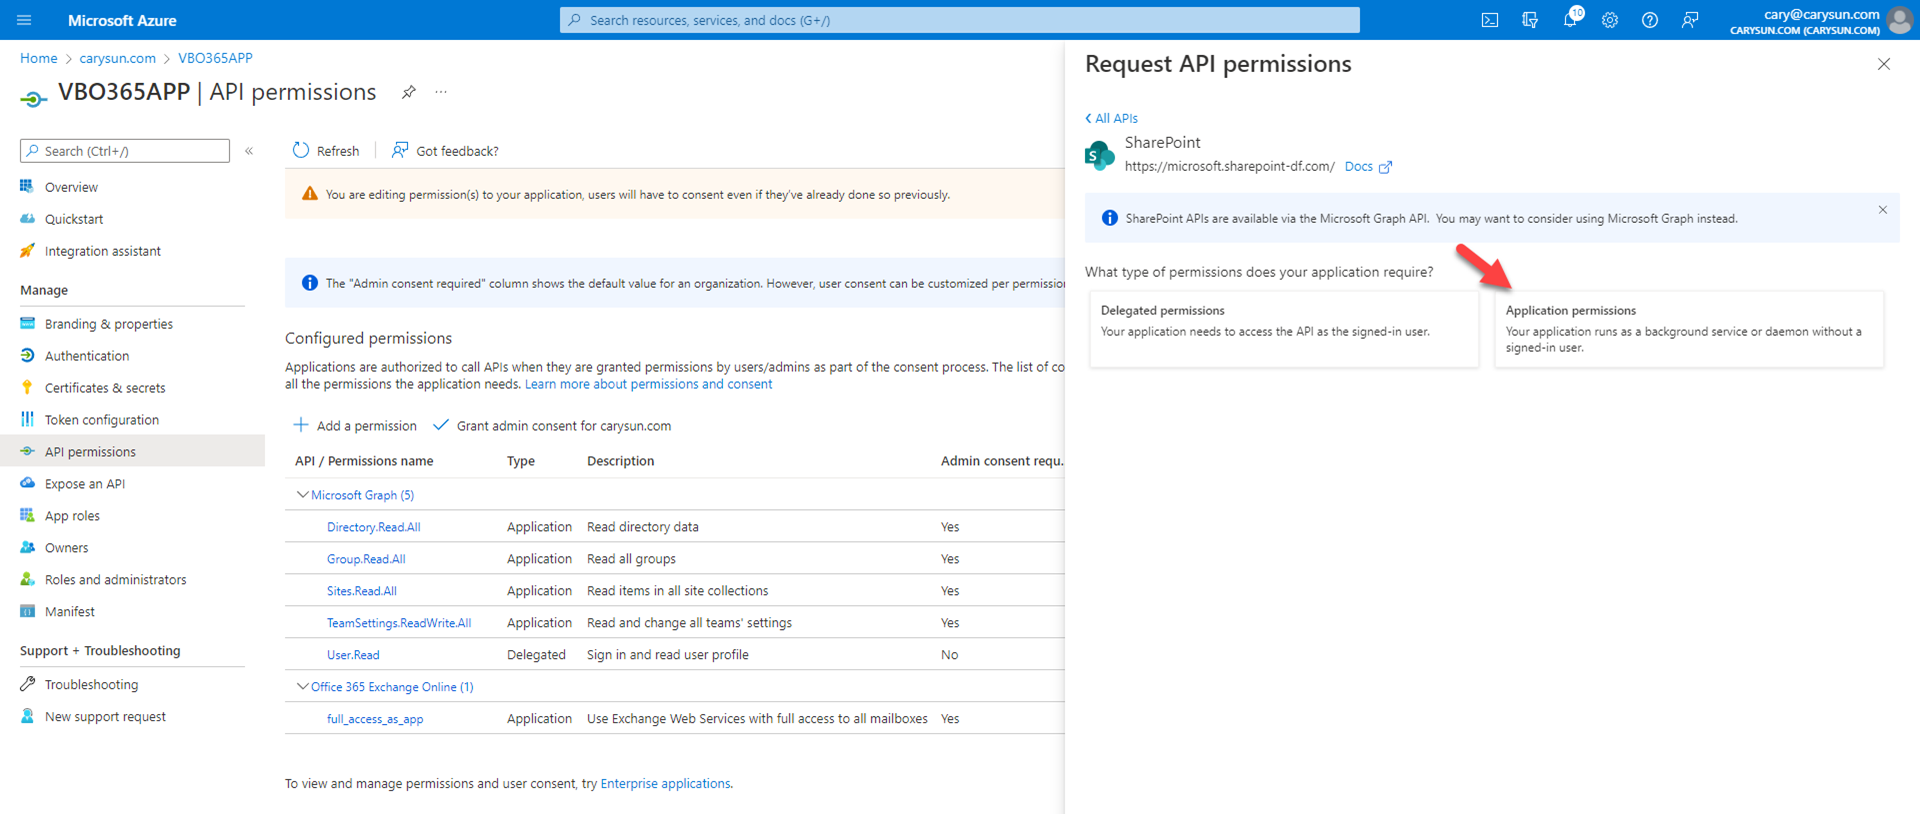
Task: Select Application permissions card
Action: click(x=1689, y=329)
